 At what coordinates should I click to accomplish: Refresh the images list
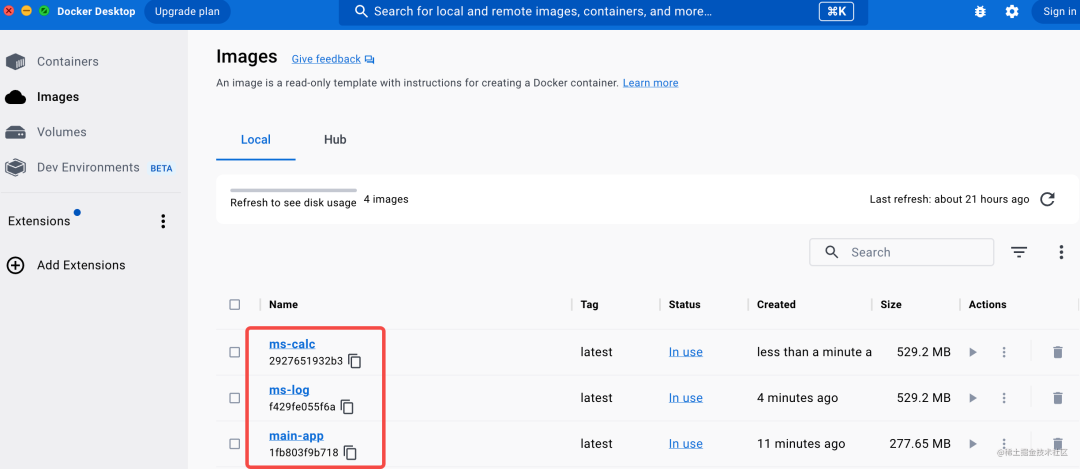[1047, 199]
